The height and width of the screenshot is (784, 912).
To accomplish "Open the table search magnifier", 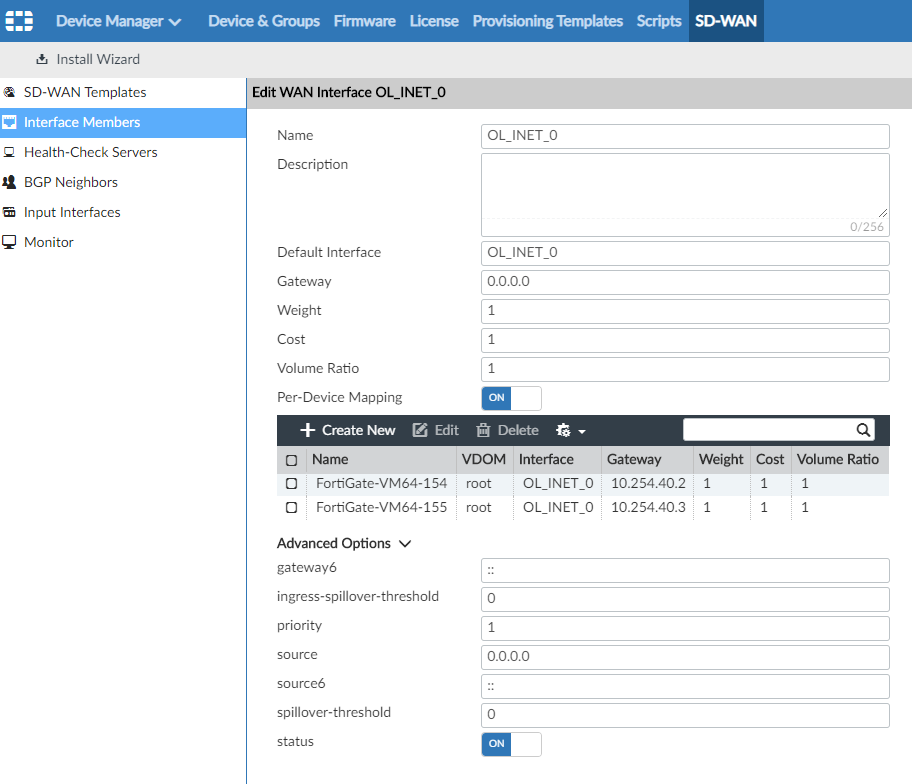I will [862, 429].
